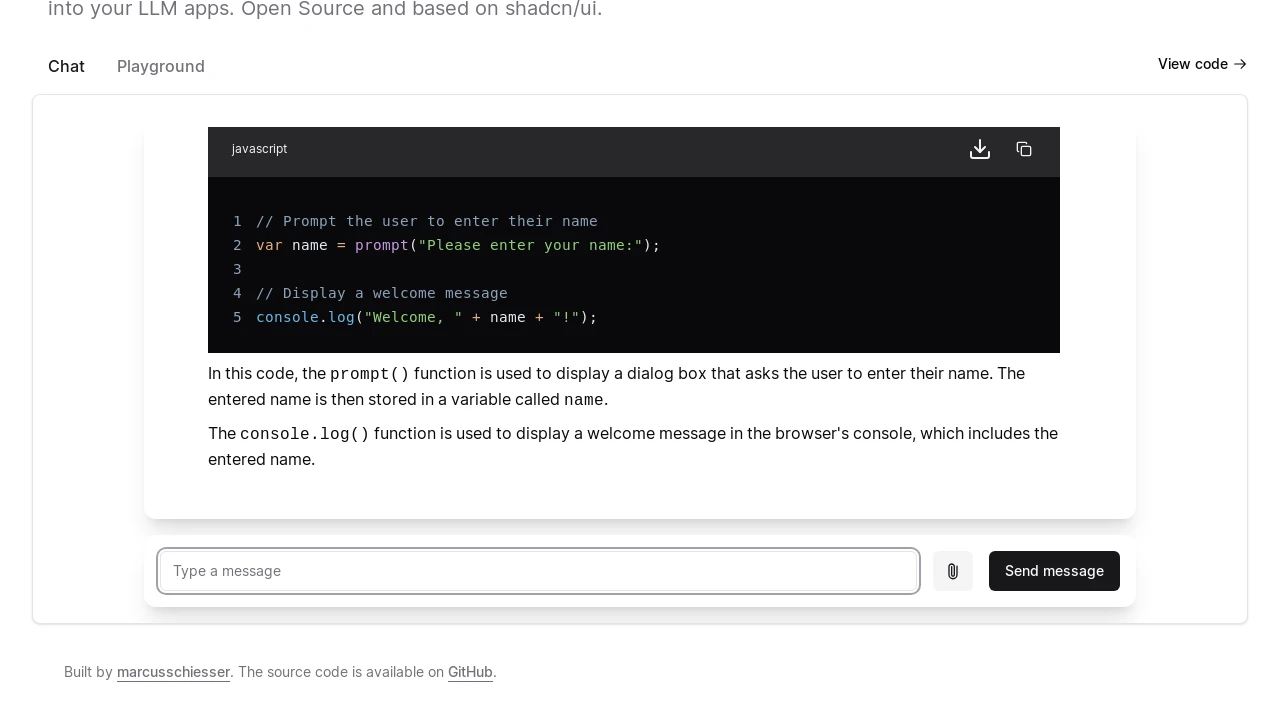
Task: Click the arrow beside View code
Action: (1240, 64)
